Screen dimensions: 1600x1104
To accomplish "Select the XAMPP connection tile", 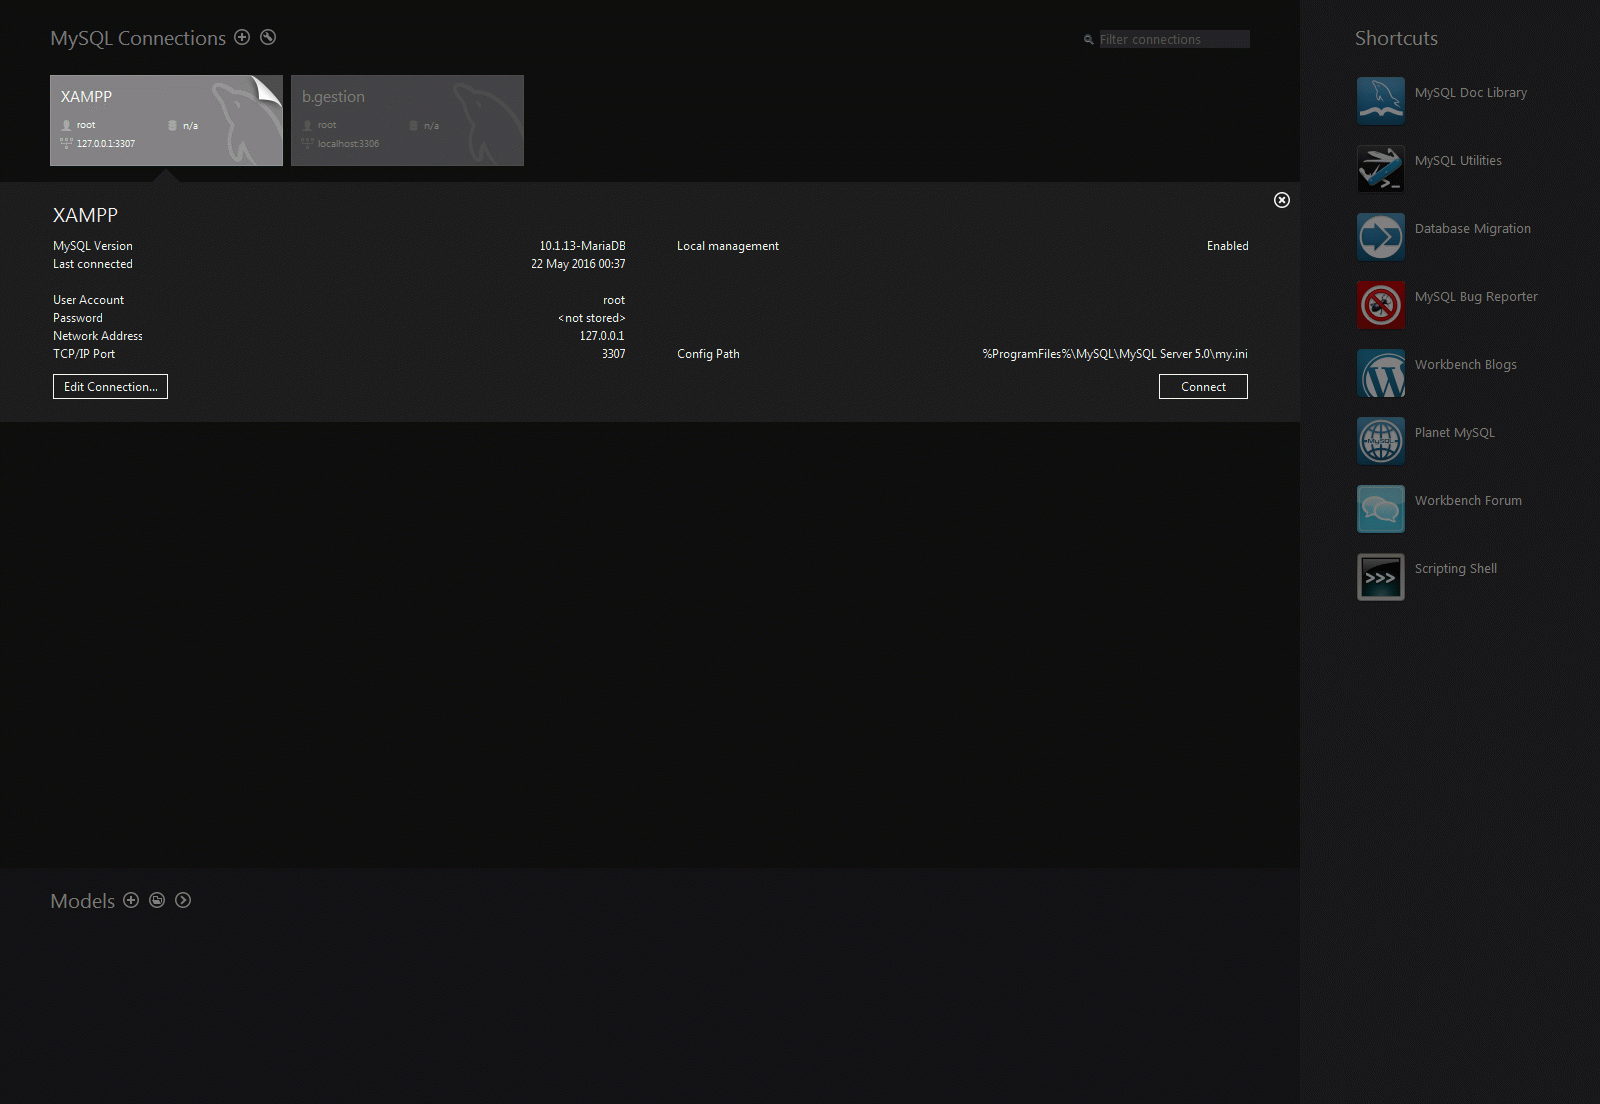I will (x=166, y=120).
